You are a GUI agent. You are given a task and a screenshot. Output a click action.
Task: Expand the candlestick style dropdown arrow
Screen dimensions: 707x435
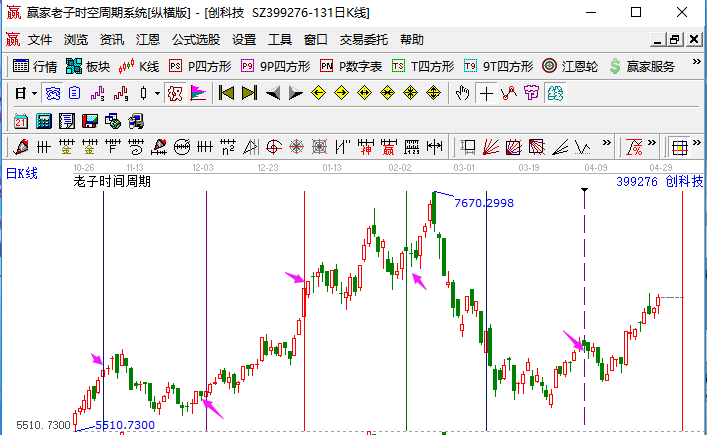coord(157,93)
